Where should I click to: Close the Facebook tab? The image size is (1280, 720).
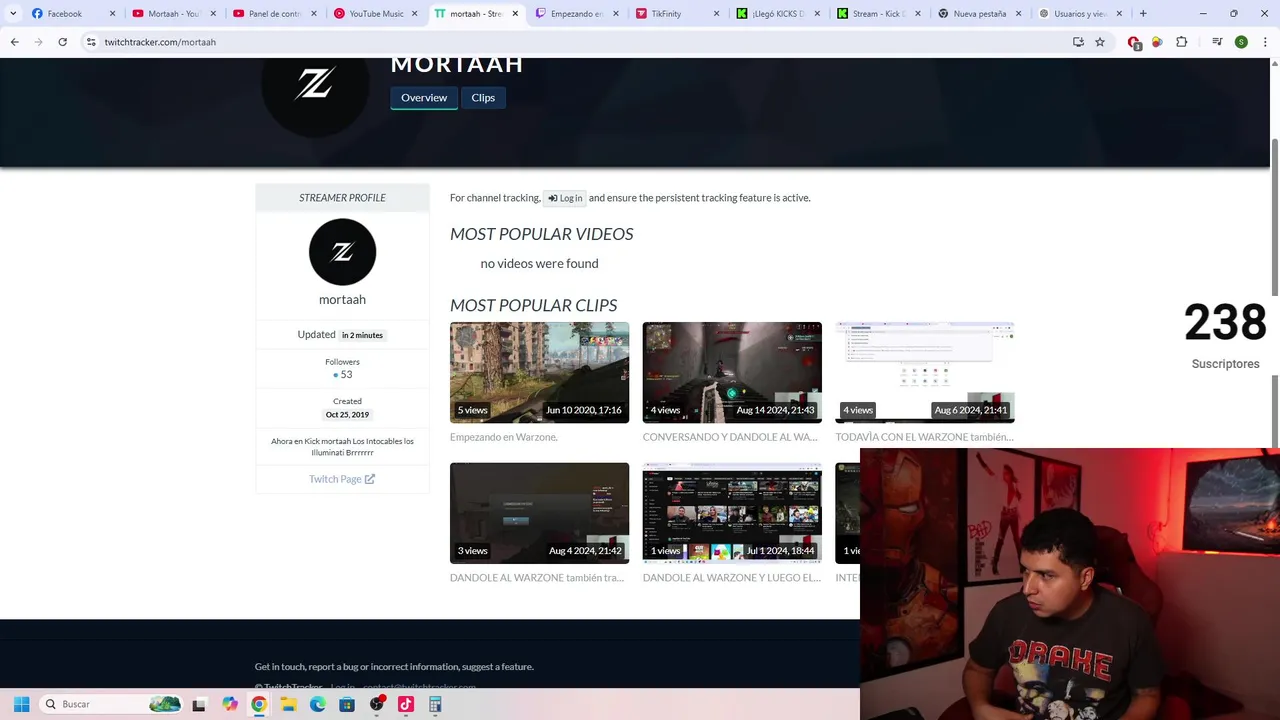[x=112, y=14]
